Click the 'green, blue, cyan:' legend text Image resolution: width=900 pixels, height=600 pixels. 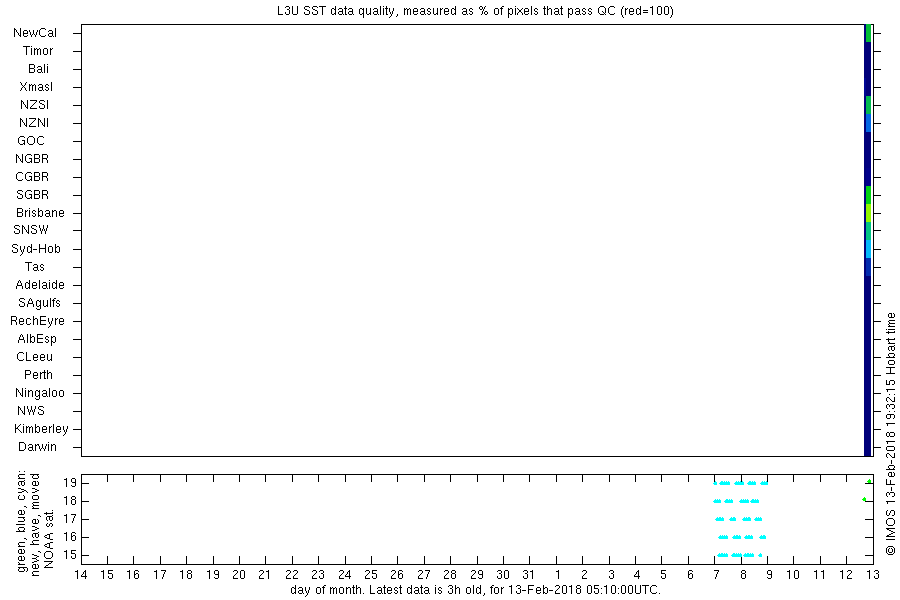click(22, 521)
